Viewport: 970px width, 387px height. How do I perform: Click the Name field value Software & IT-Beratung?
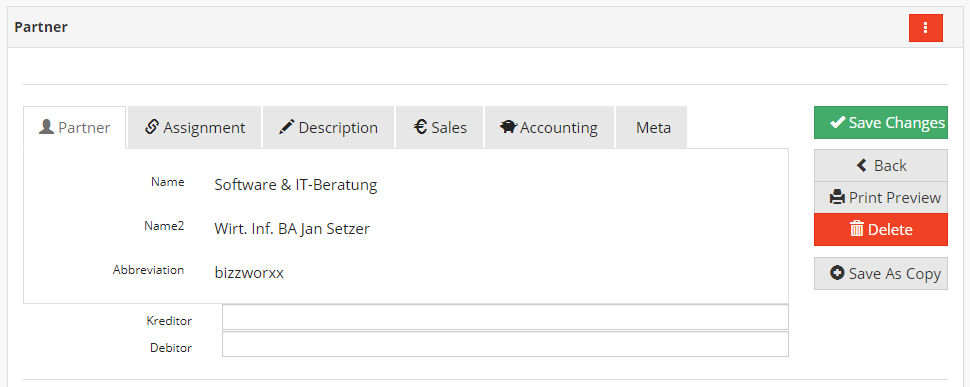point(296,185)
